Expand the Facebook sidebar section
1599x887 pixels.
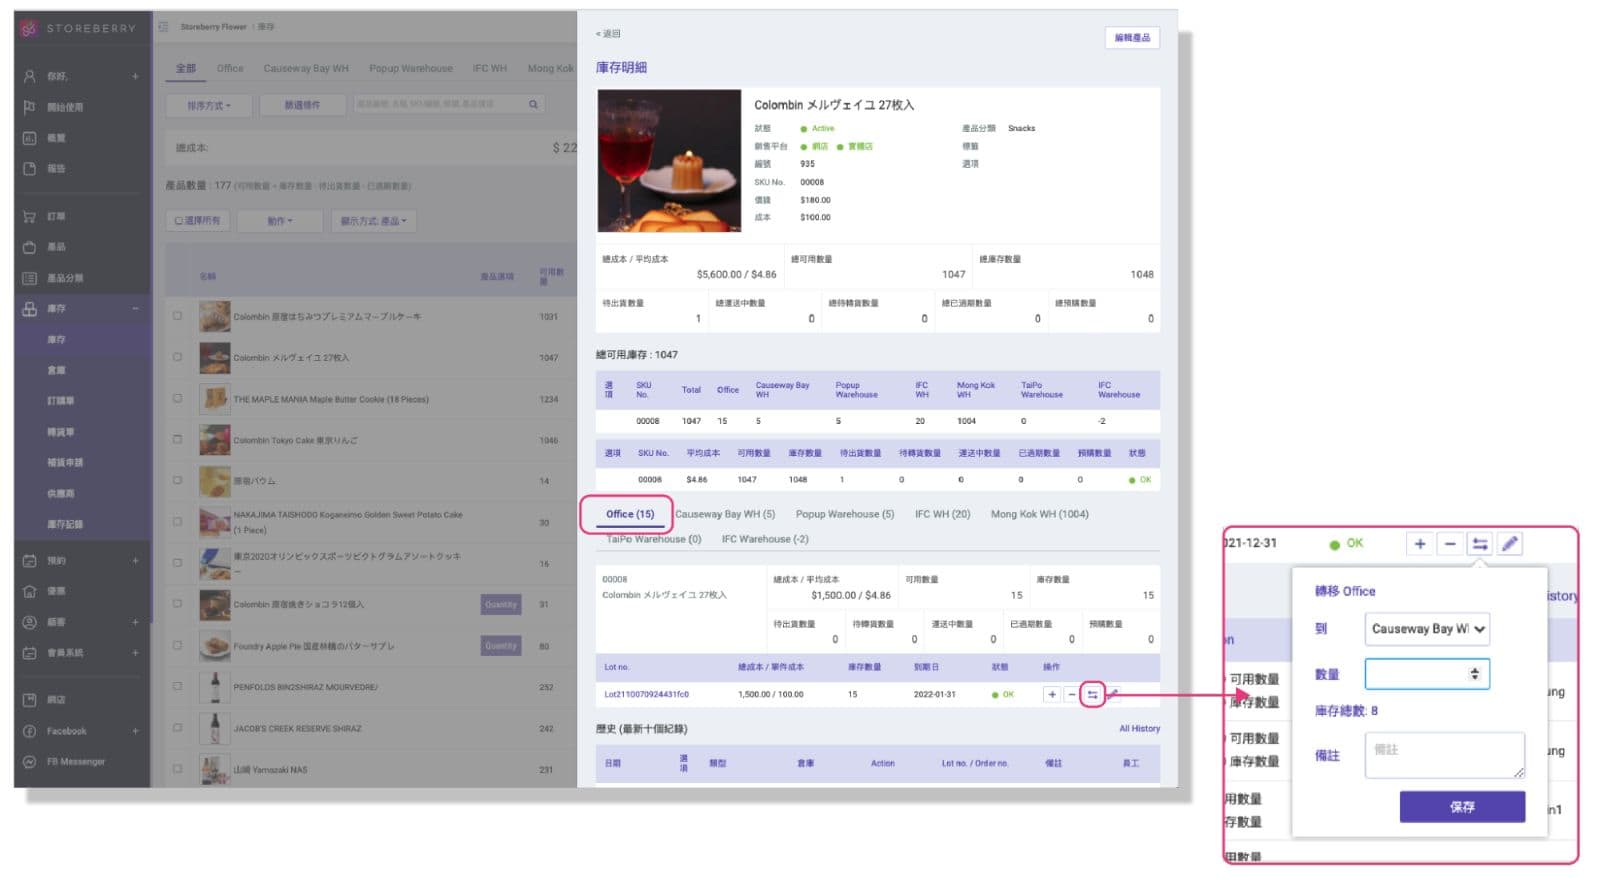pos(135,731)
